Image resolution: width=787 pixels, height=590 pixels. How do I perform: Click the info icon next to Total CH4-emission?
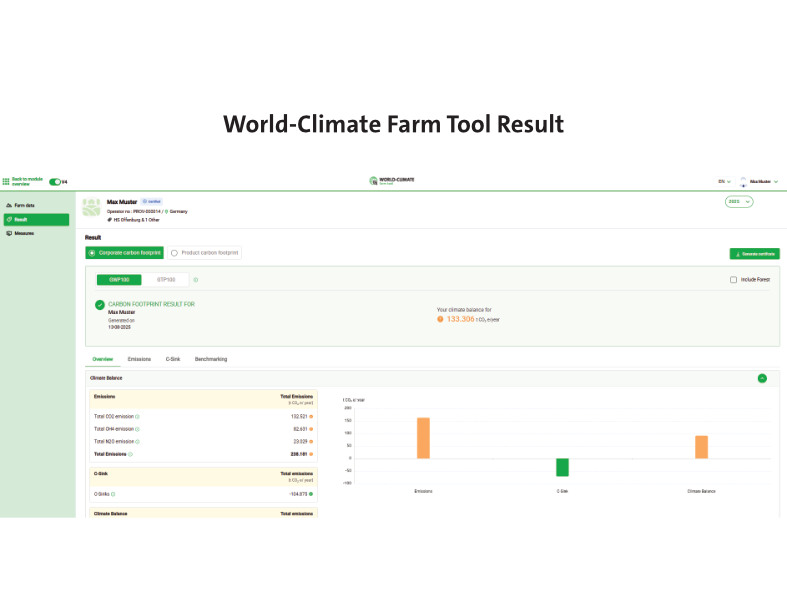click(137, 428)
